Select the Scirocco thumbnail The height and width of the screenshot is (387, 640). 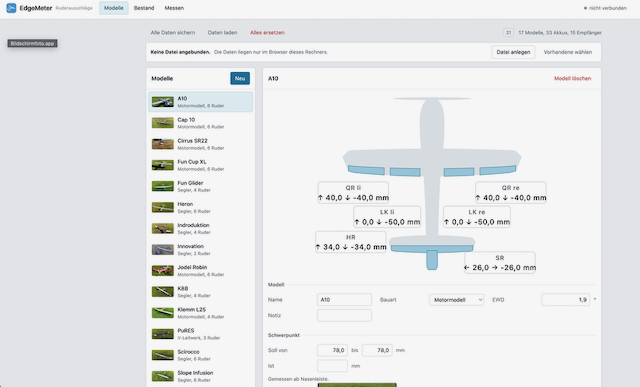[162, 355]
